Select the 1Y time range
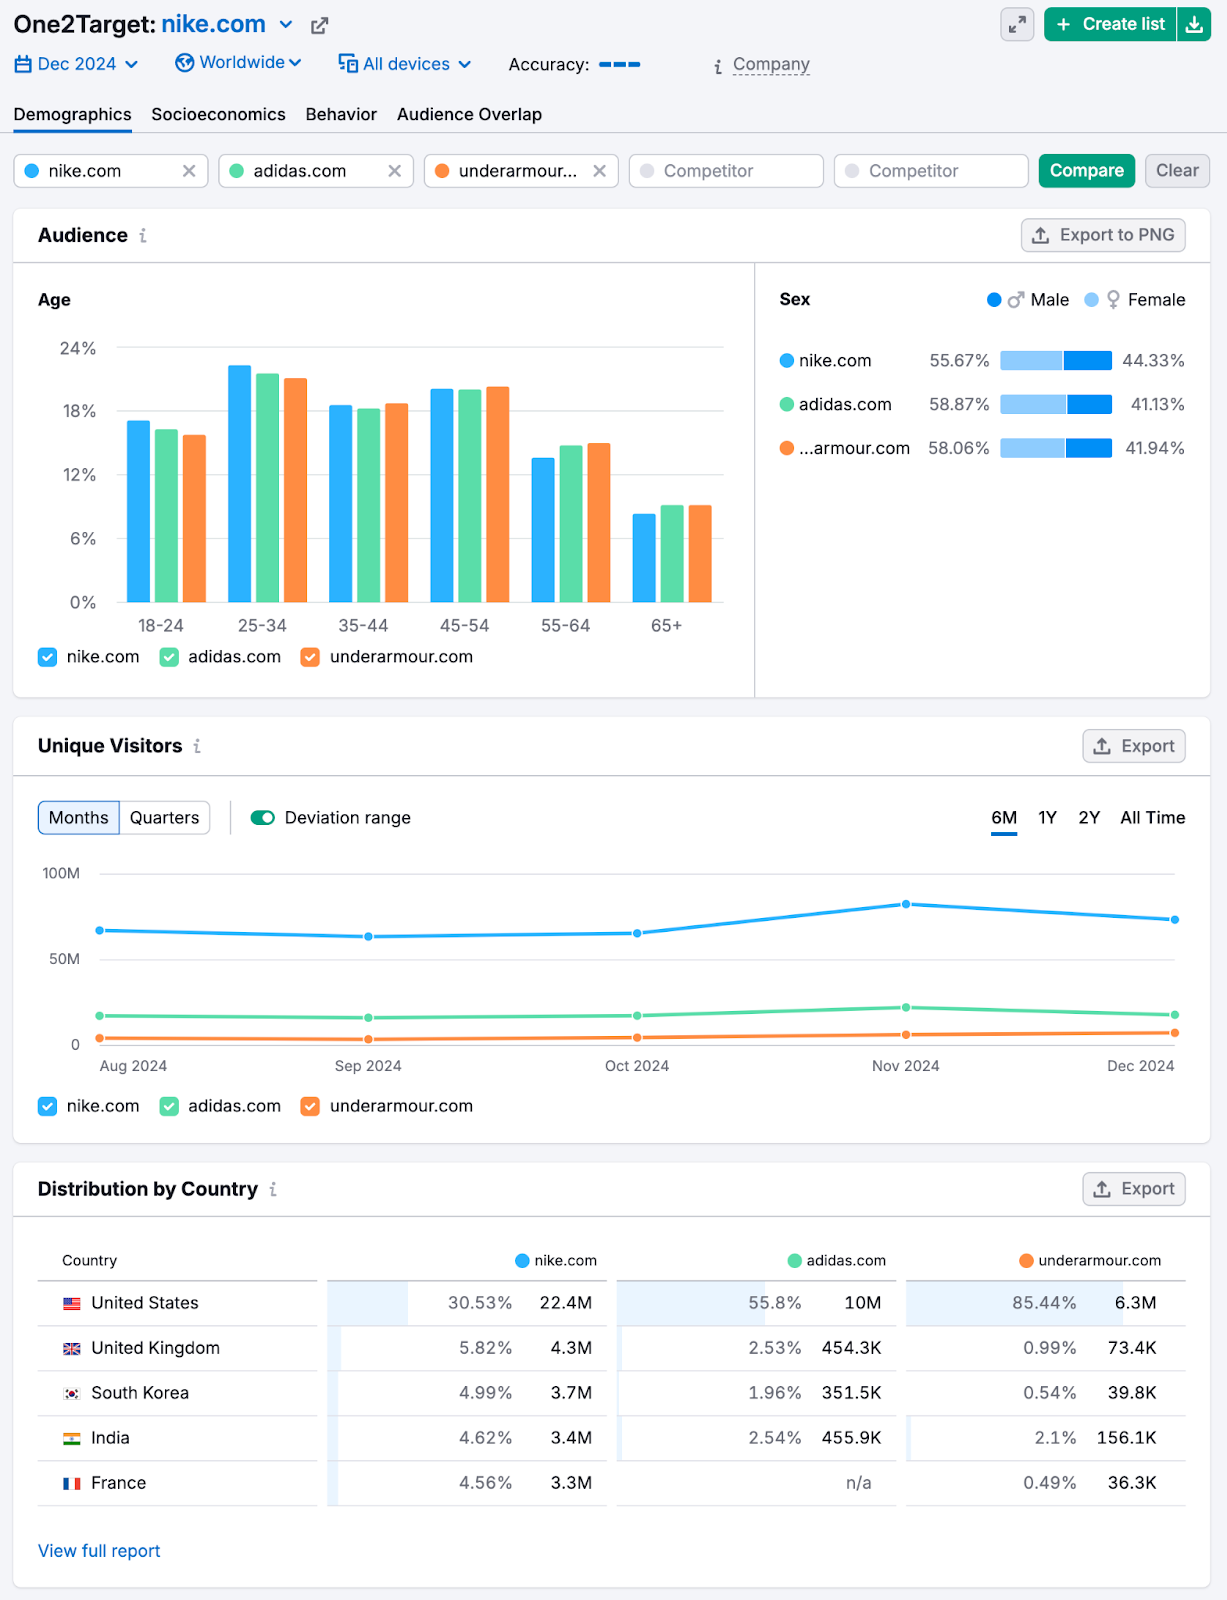Viewport: 1227px width, 1600px height. tap(1048, 818)
